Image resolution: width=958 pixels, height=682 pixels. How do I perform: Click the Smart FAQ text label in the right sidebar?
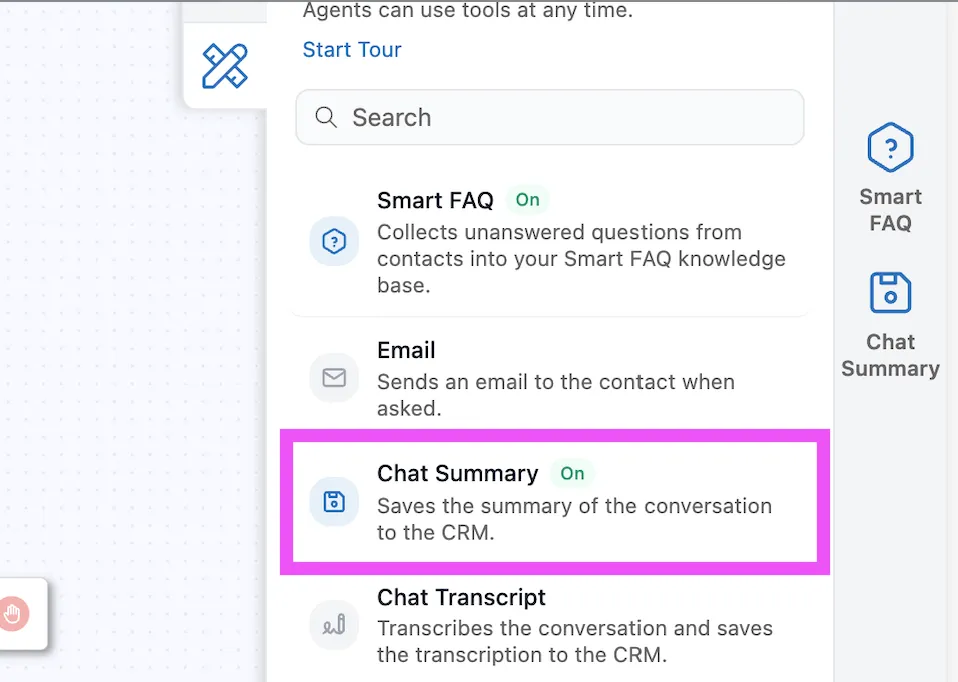coord(890,209)
